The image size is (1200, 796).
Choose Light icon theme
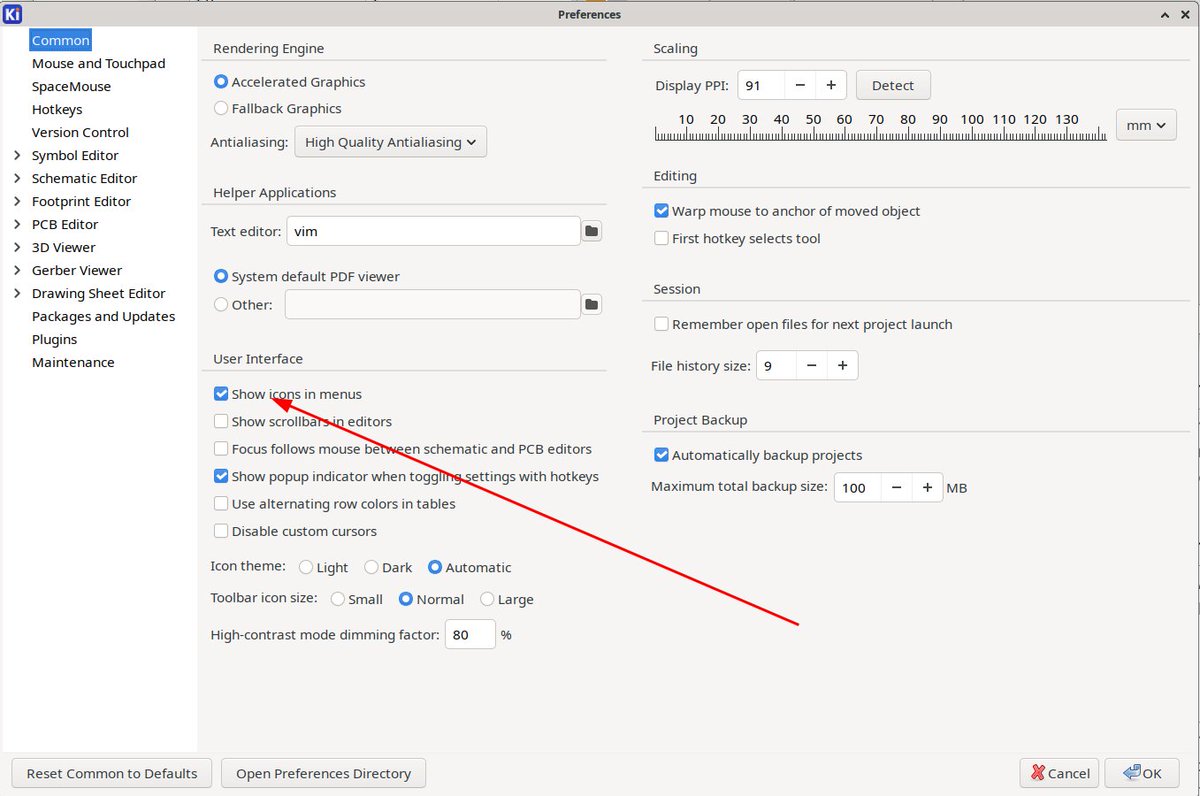tap(306, 567)
